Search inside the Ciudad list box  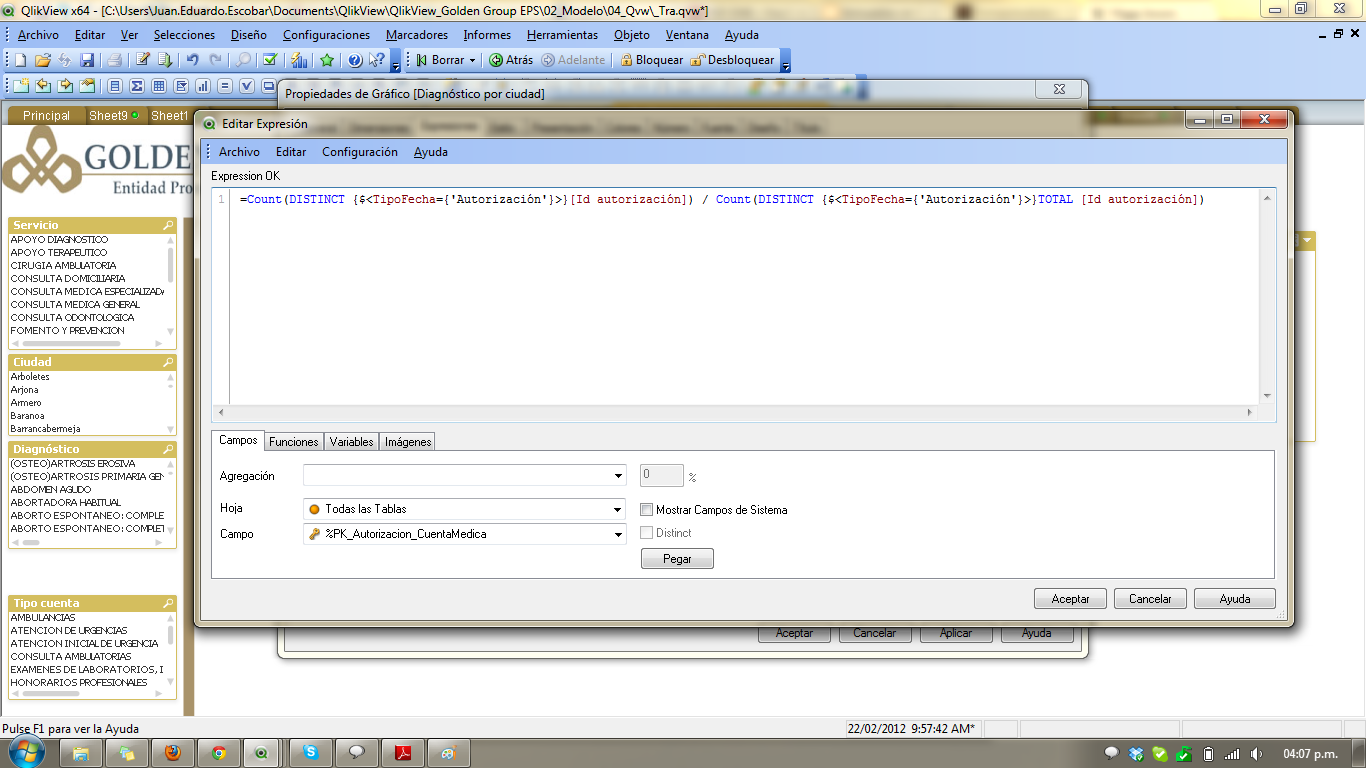(x=169, y=362)
